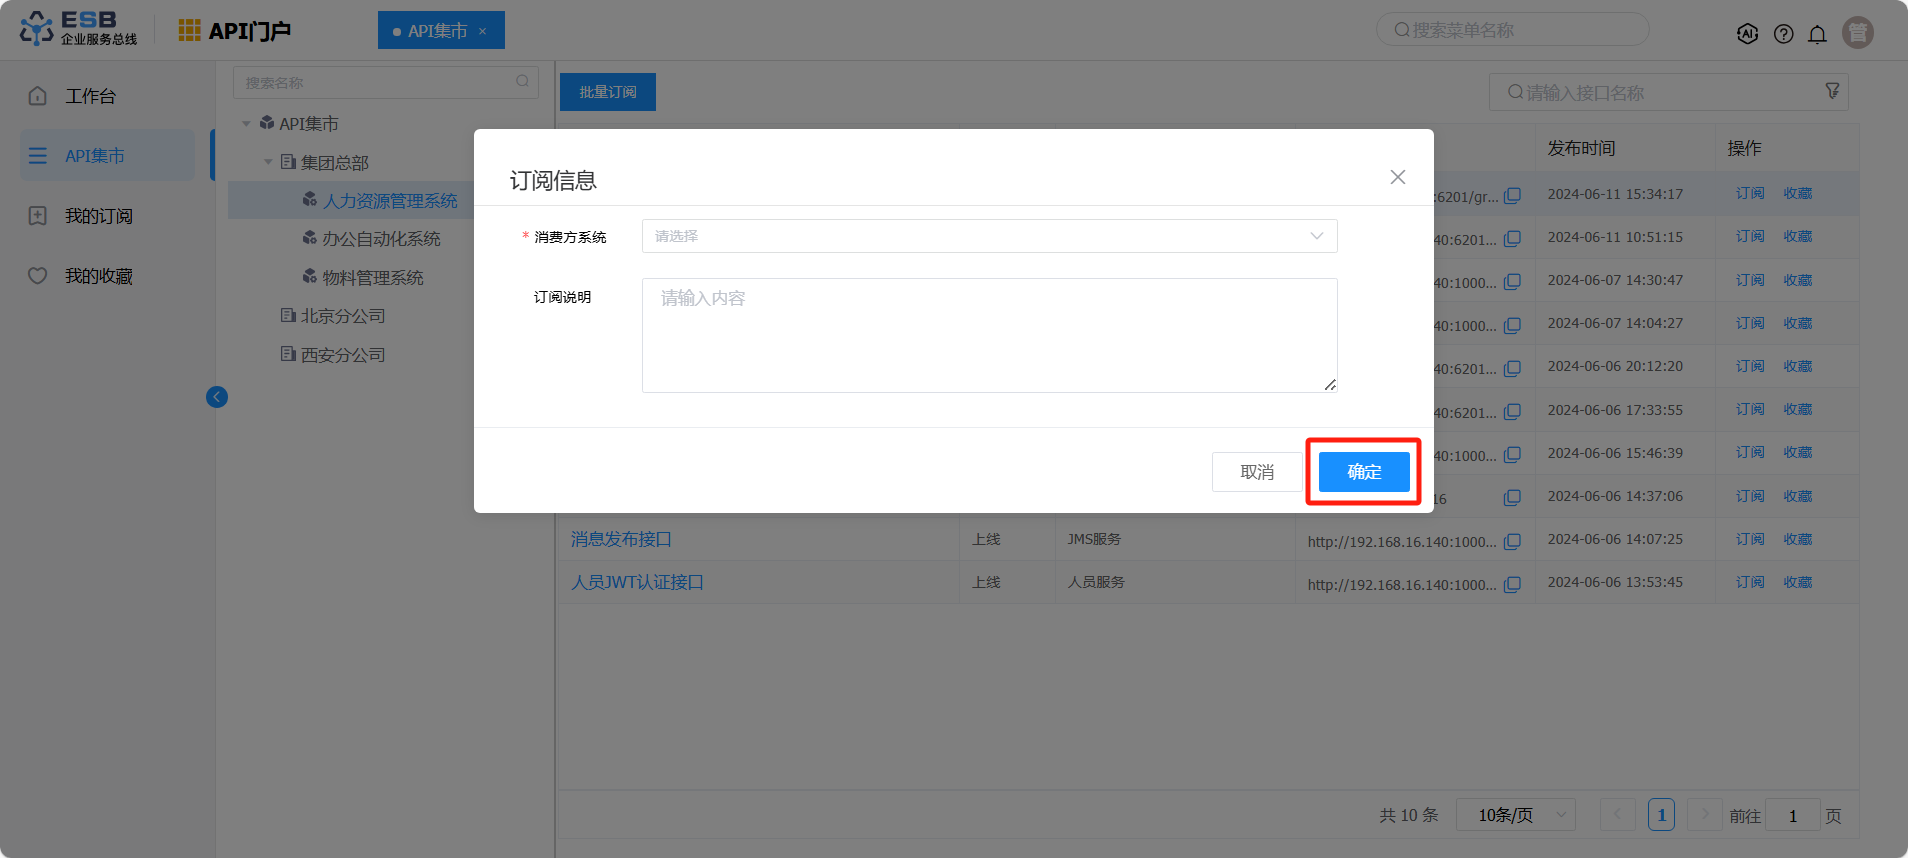The image size is (1908, 858).
Task: Click the notification bell icon
Action: [x=1817, y=34]
